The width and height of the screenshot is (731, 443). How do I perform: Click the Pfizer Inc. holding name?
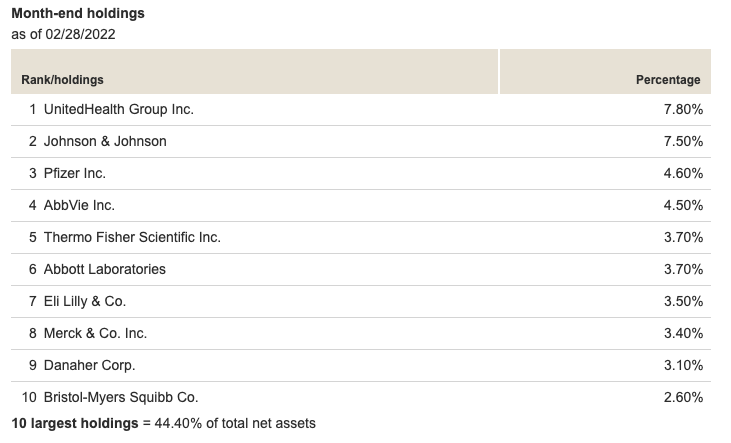75,173
